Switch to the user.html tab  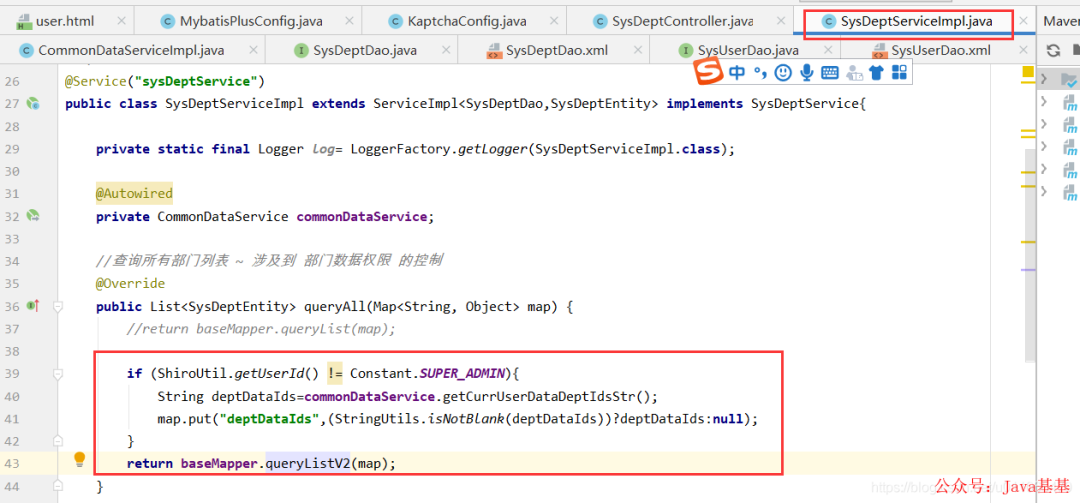(65, 21)
